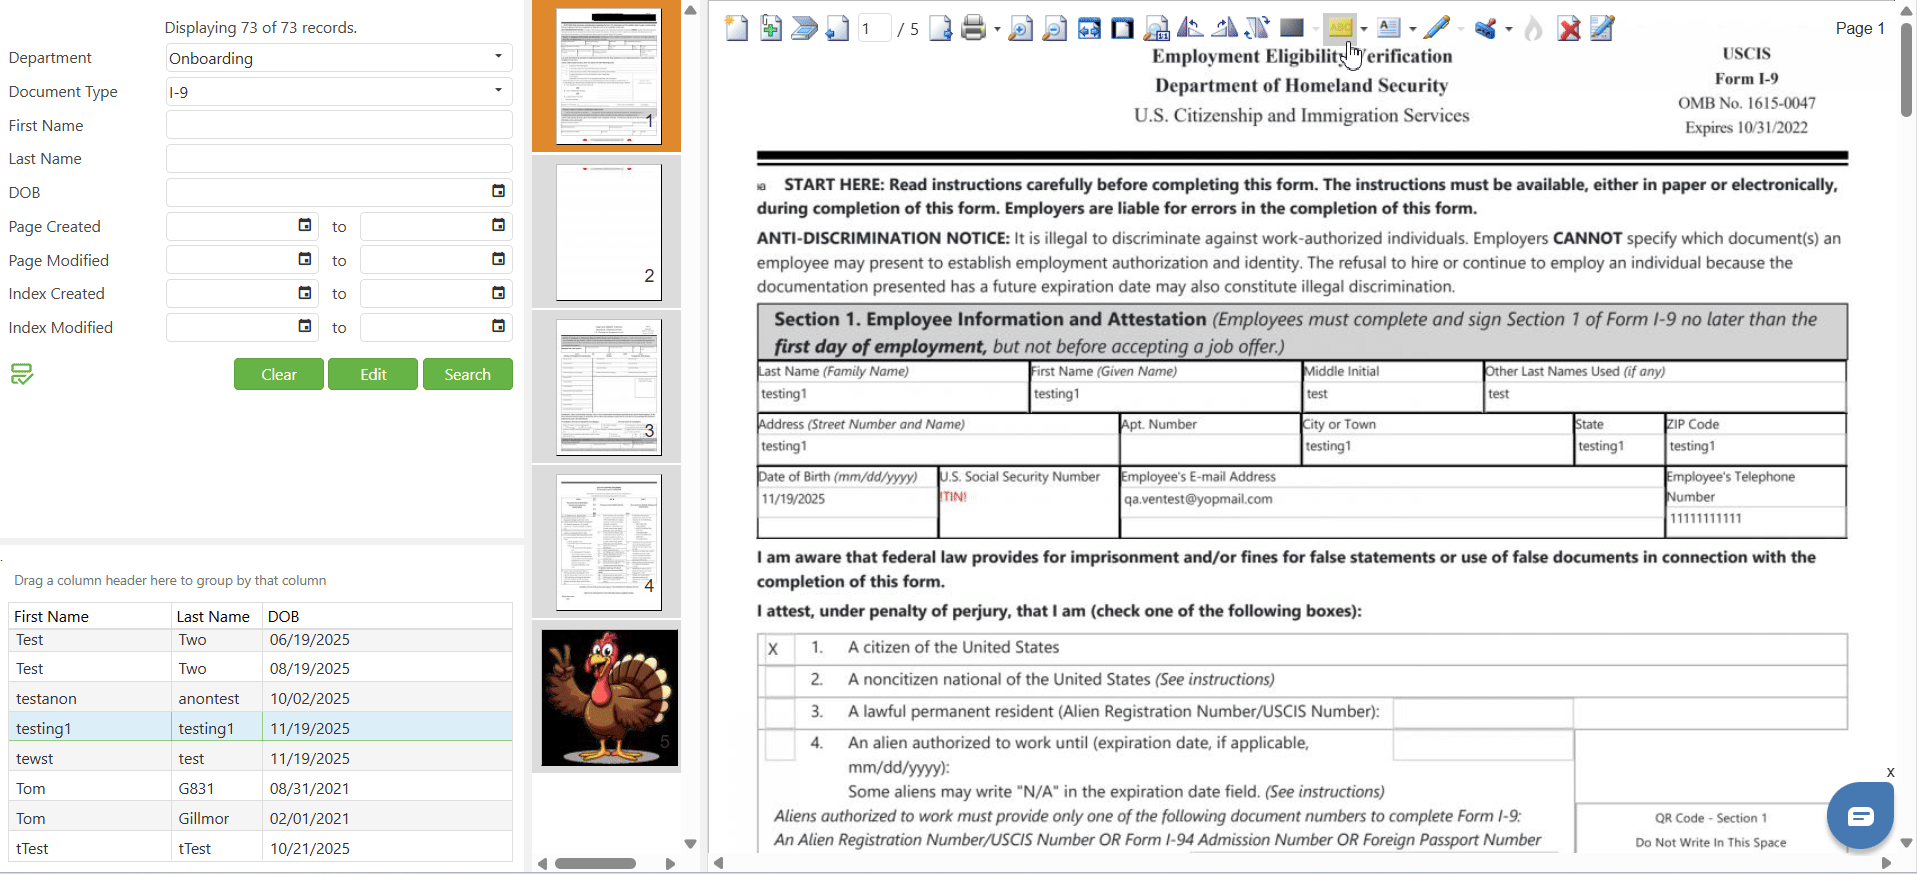Click the thumbnail panel horizontal scrollbar
The image size is (1917, 874).
(596, 863)
